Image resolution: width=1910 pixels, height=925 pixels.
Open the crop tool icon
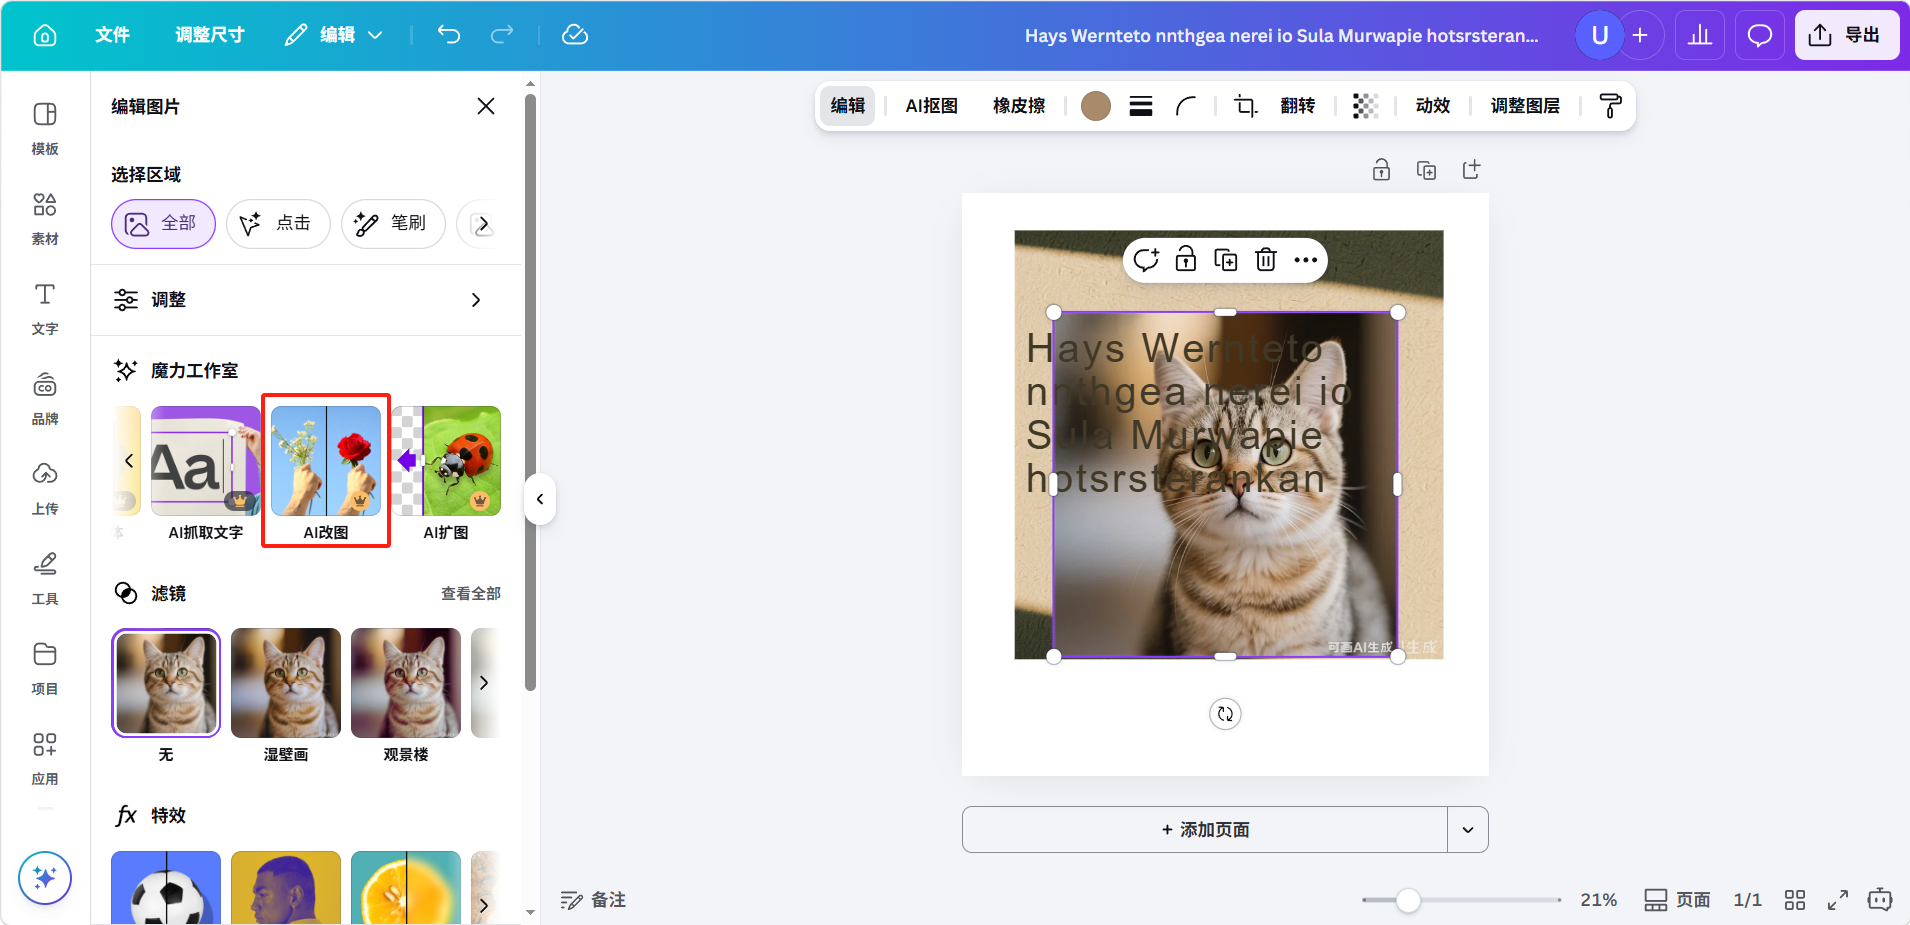pyautogui.click(x=1245, y=106)
